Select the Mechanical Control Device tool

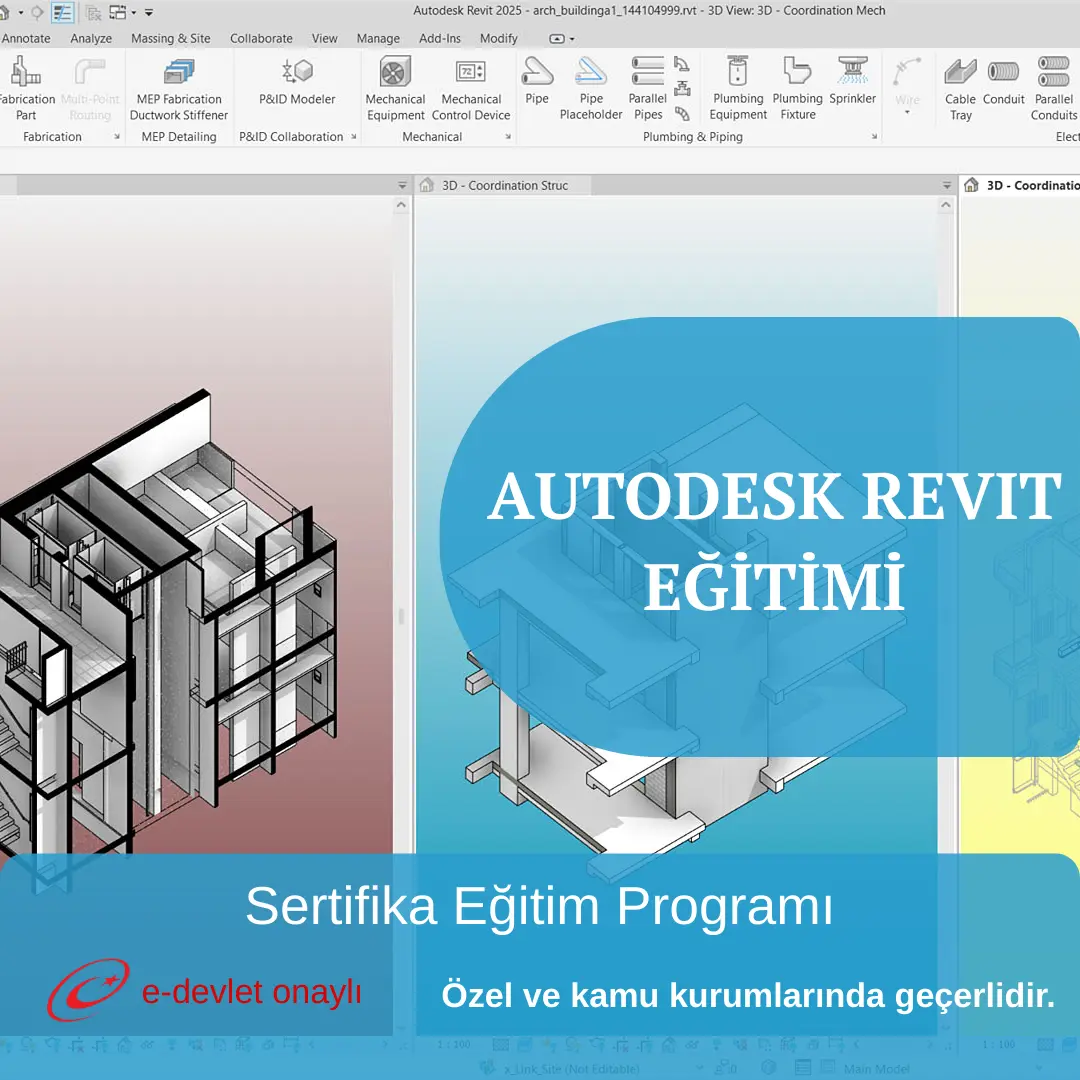471,89
